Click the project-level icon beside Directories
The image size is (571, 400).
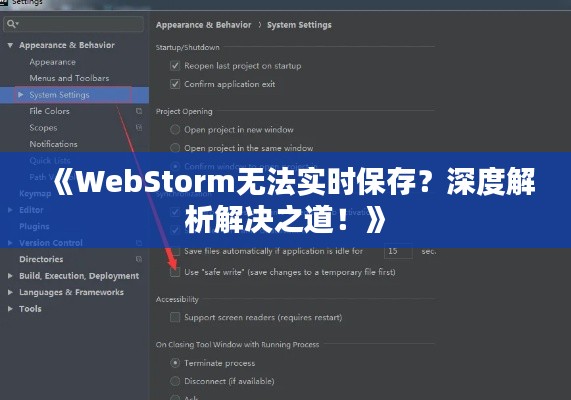coord(139,259)
